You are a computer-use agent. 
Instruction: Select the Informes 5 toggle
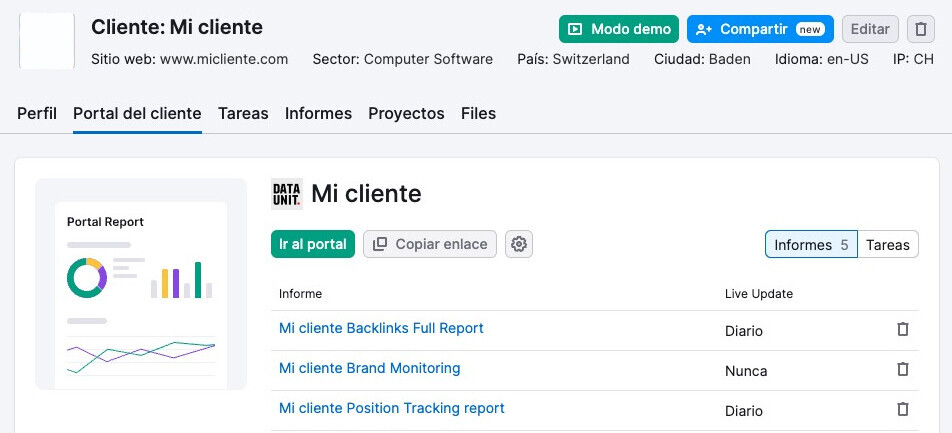click(811, 244)
